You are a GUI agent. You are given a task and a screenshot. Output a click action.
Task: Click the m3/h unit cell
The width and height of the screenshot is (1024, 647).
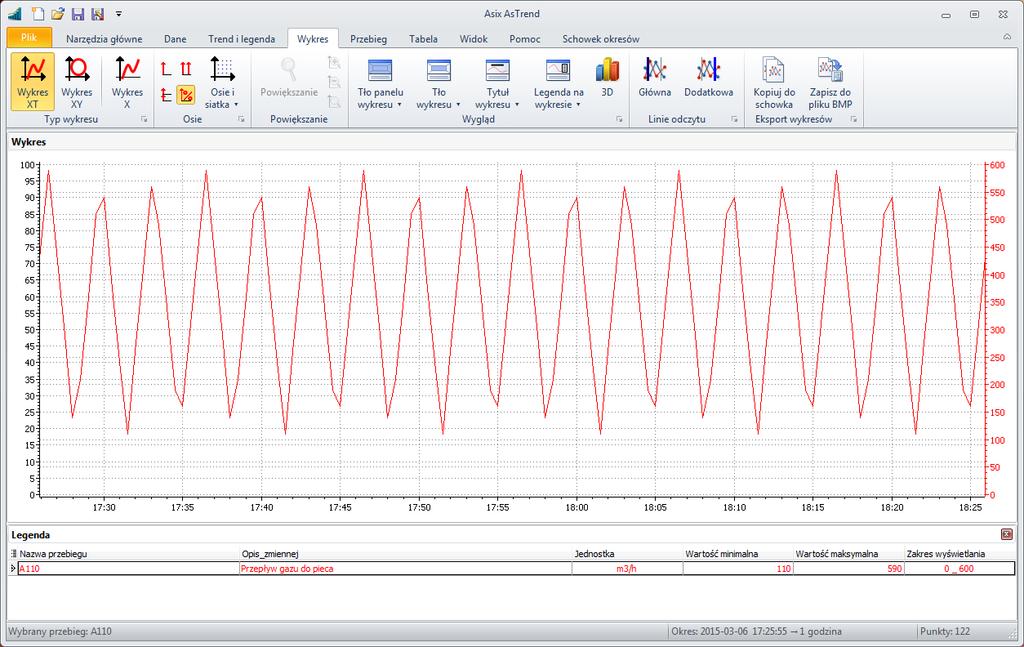(x=627, y=569)
